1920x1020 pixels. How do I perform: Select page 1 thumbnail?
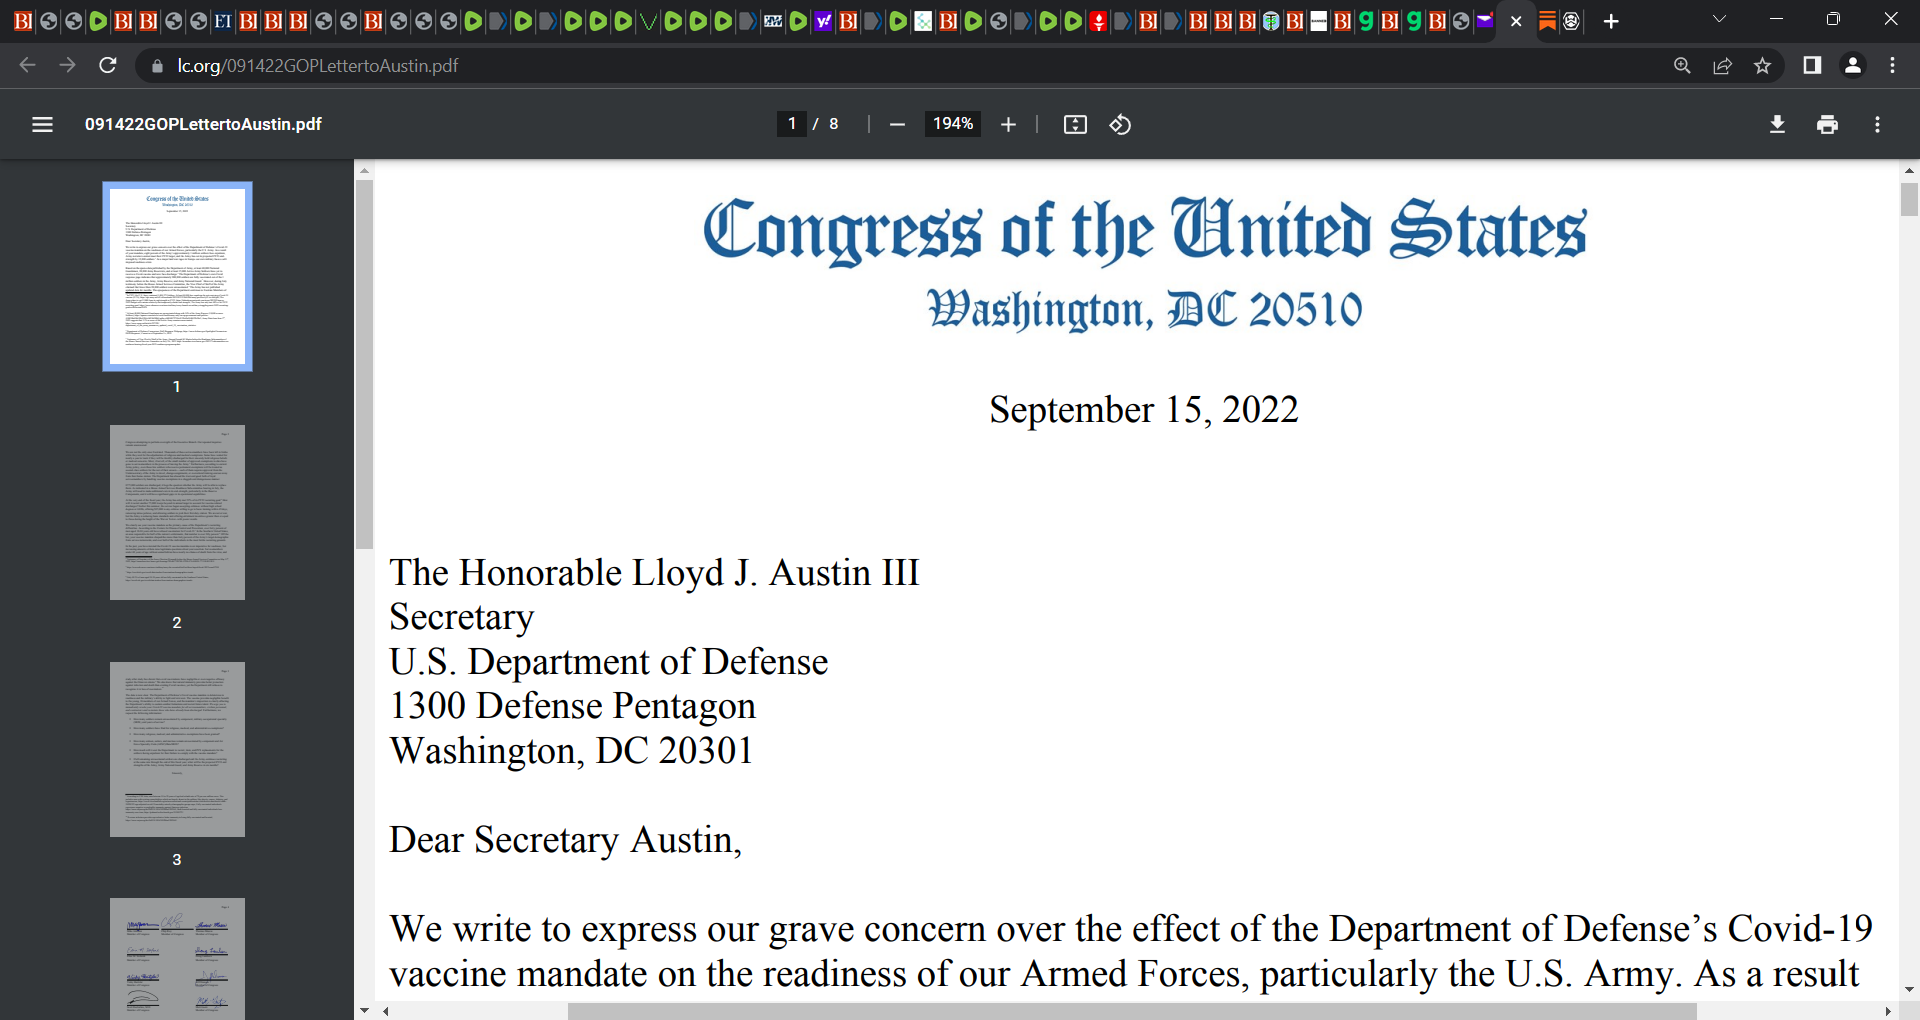coord(177,276)
